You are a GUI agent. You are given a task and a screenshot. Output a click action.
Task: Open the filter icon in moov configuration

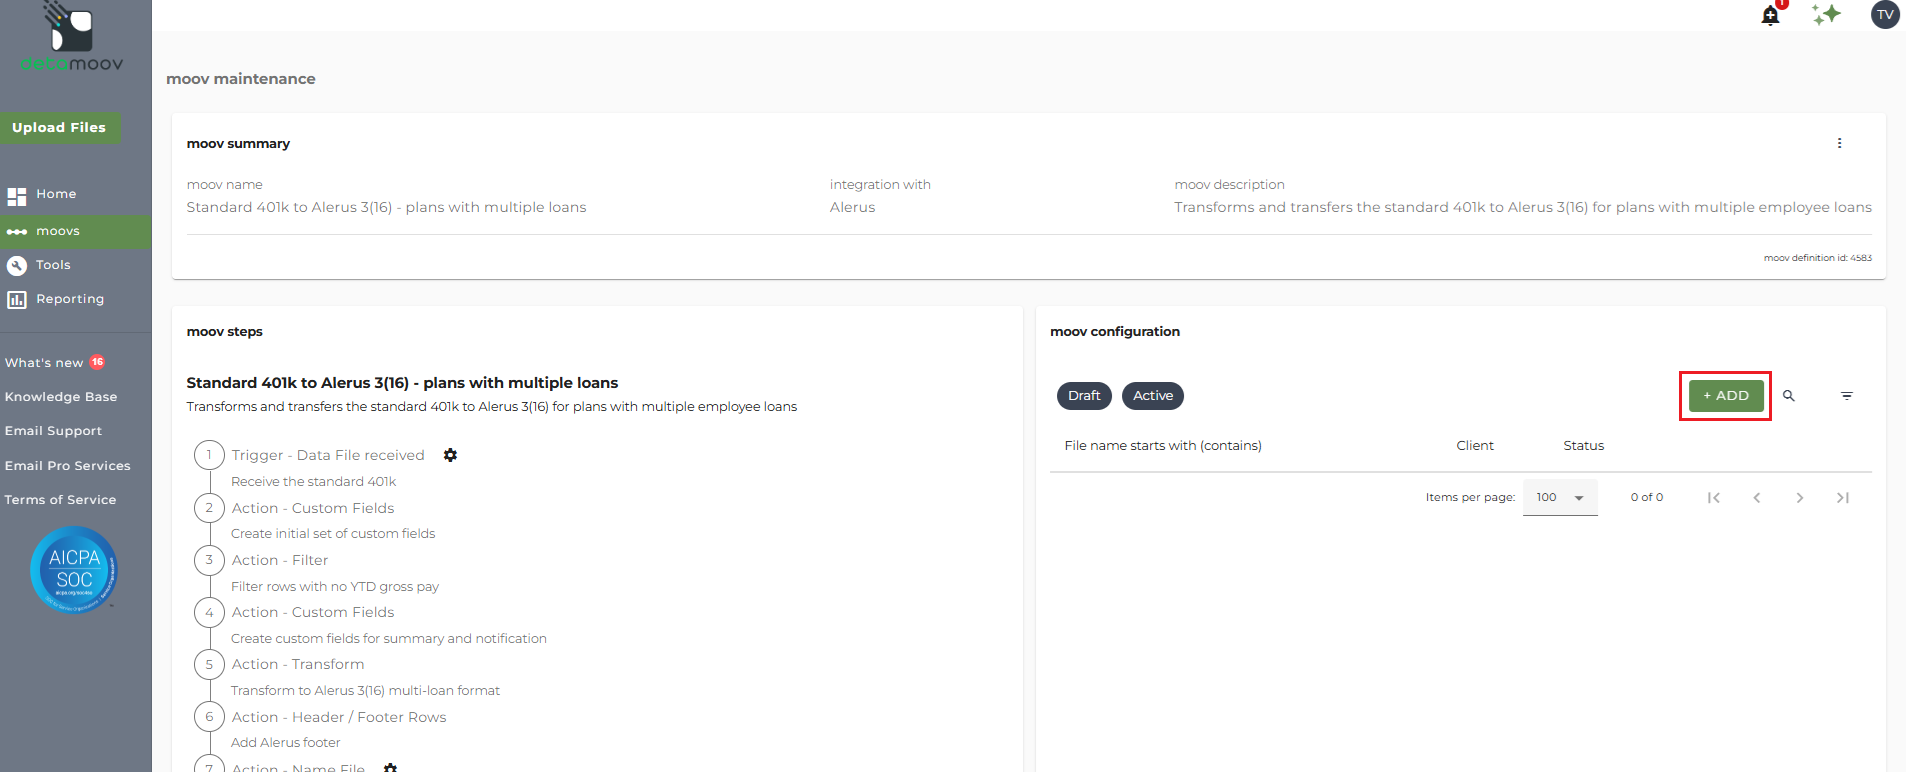pos(1847,396)
